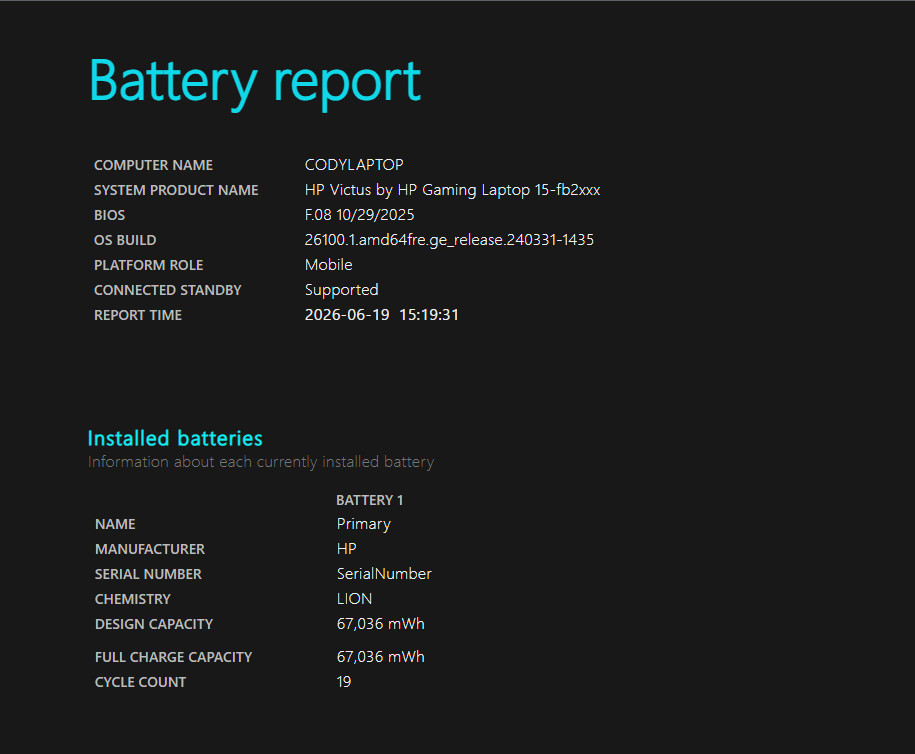Image resolution: width=915 pixels, height=754 pixels.
Task: Select the 'CHEMISTRY' row label
Action: pos(132,600)
